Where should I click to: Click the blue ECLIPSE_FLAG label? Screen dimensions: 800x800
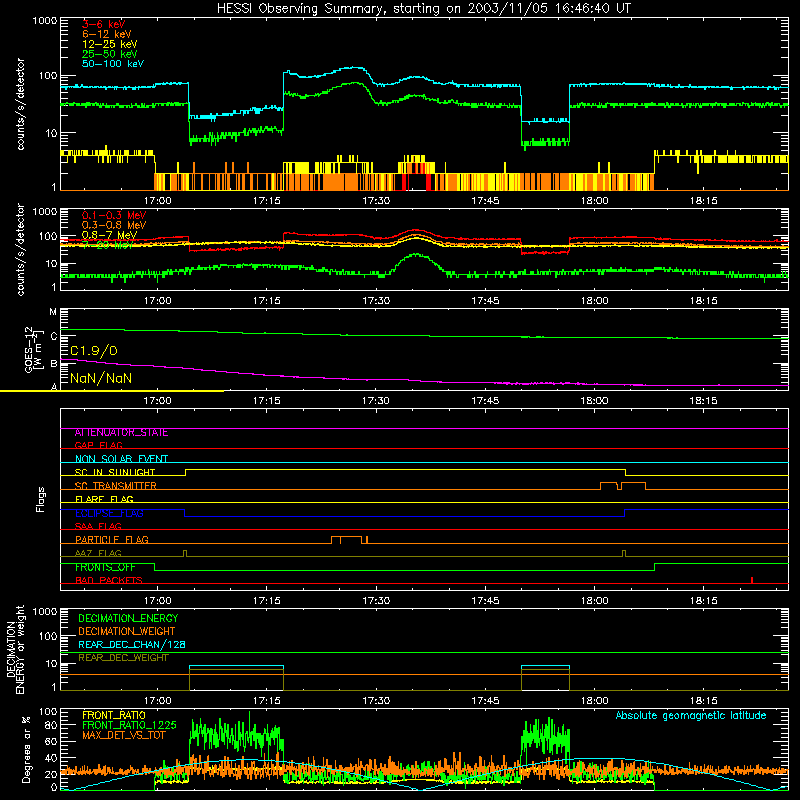point(109,513)
